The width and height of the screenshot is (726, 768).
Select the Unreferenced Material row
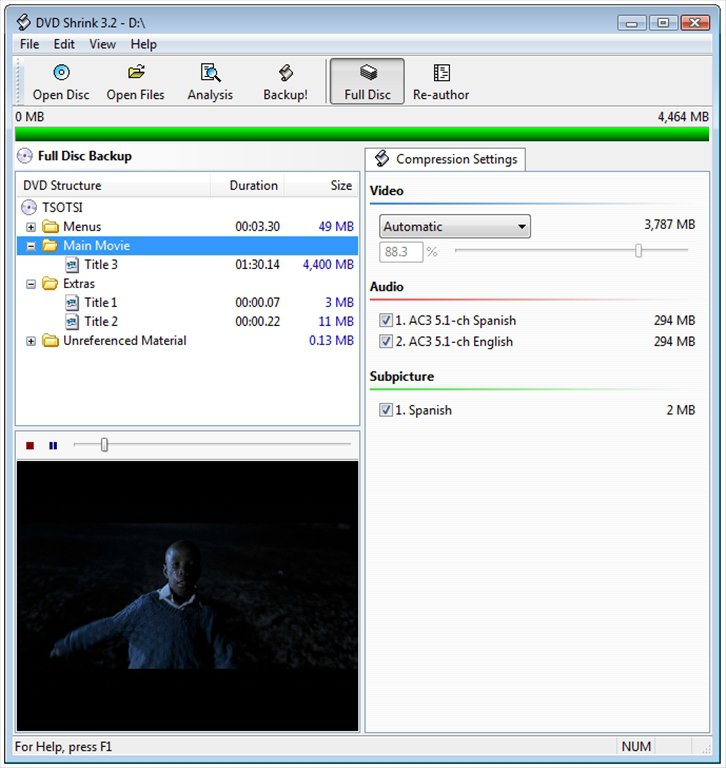click(187, 340)
